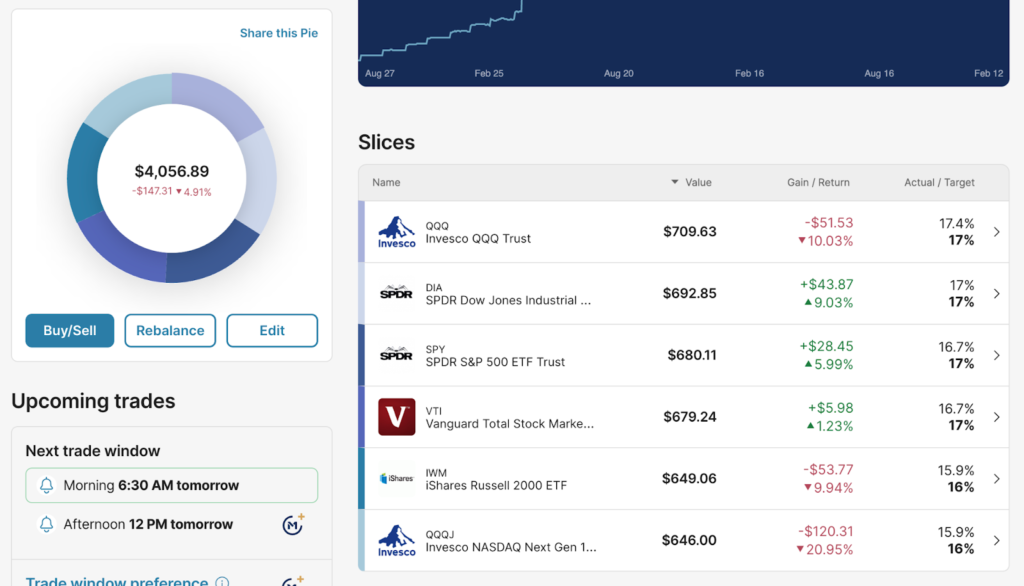Click the Invesco logo for QQQJ

tap(397, 540)
